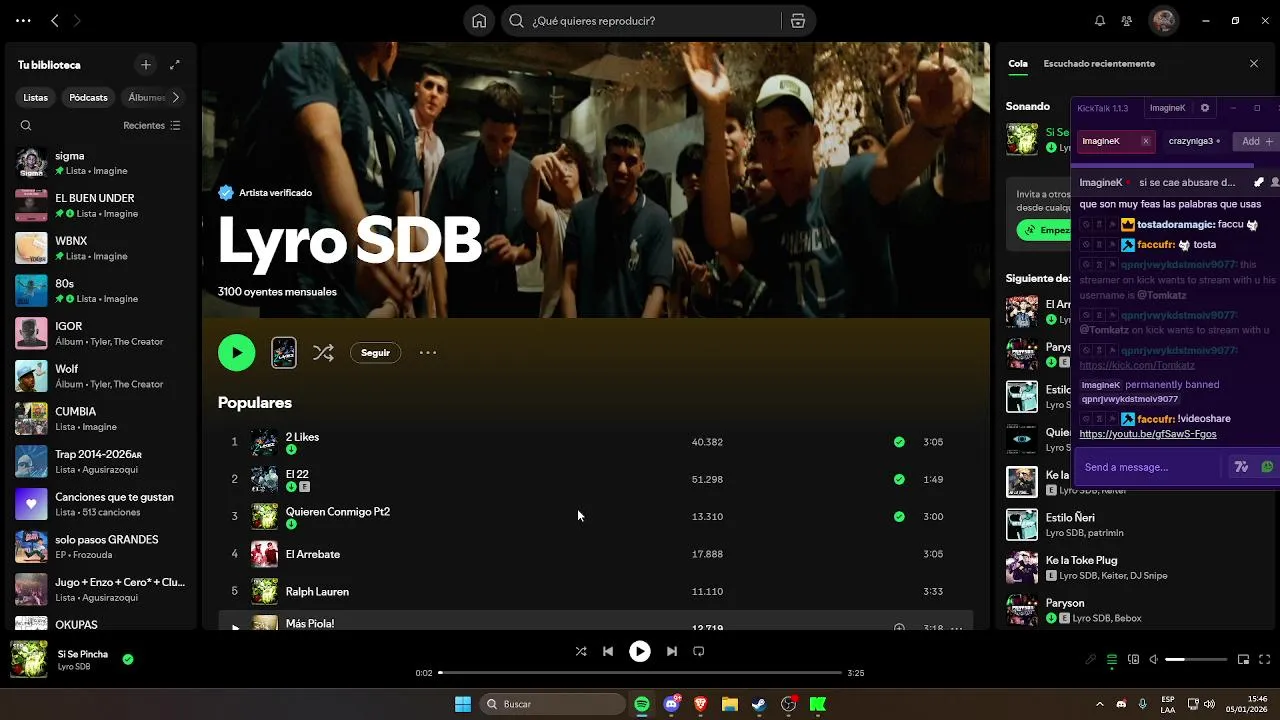Open the lyrics microphone icon

point(1091,660)
